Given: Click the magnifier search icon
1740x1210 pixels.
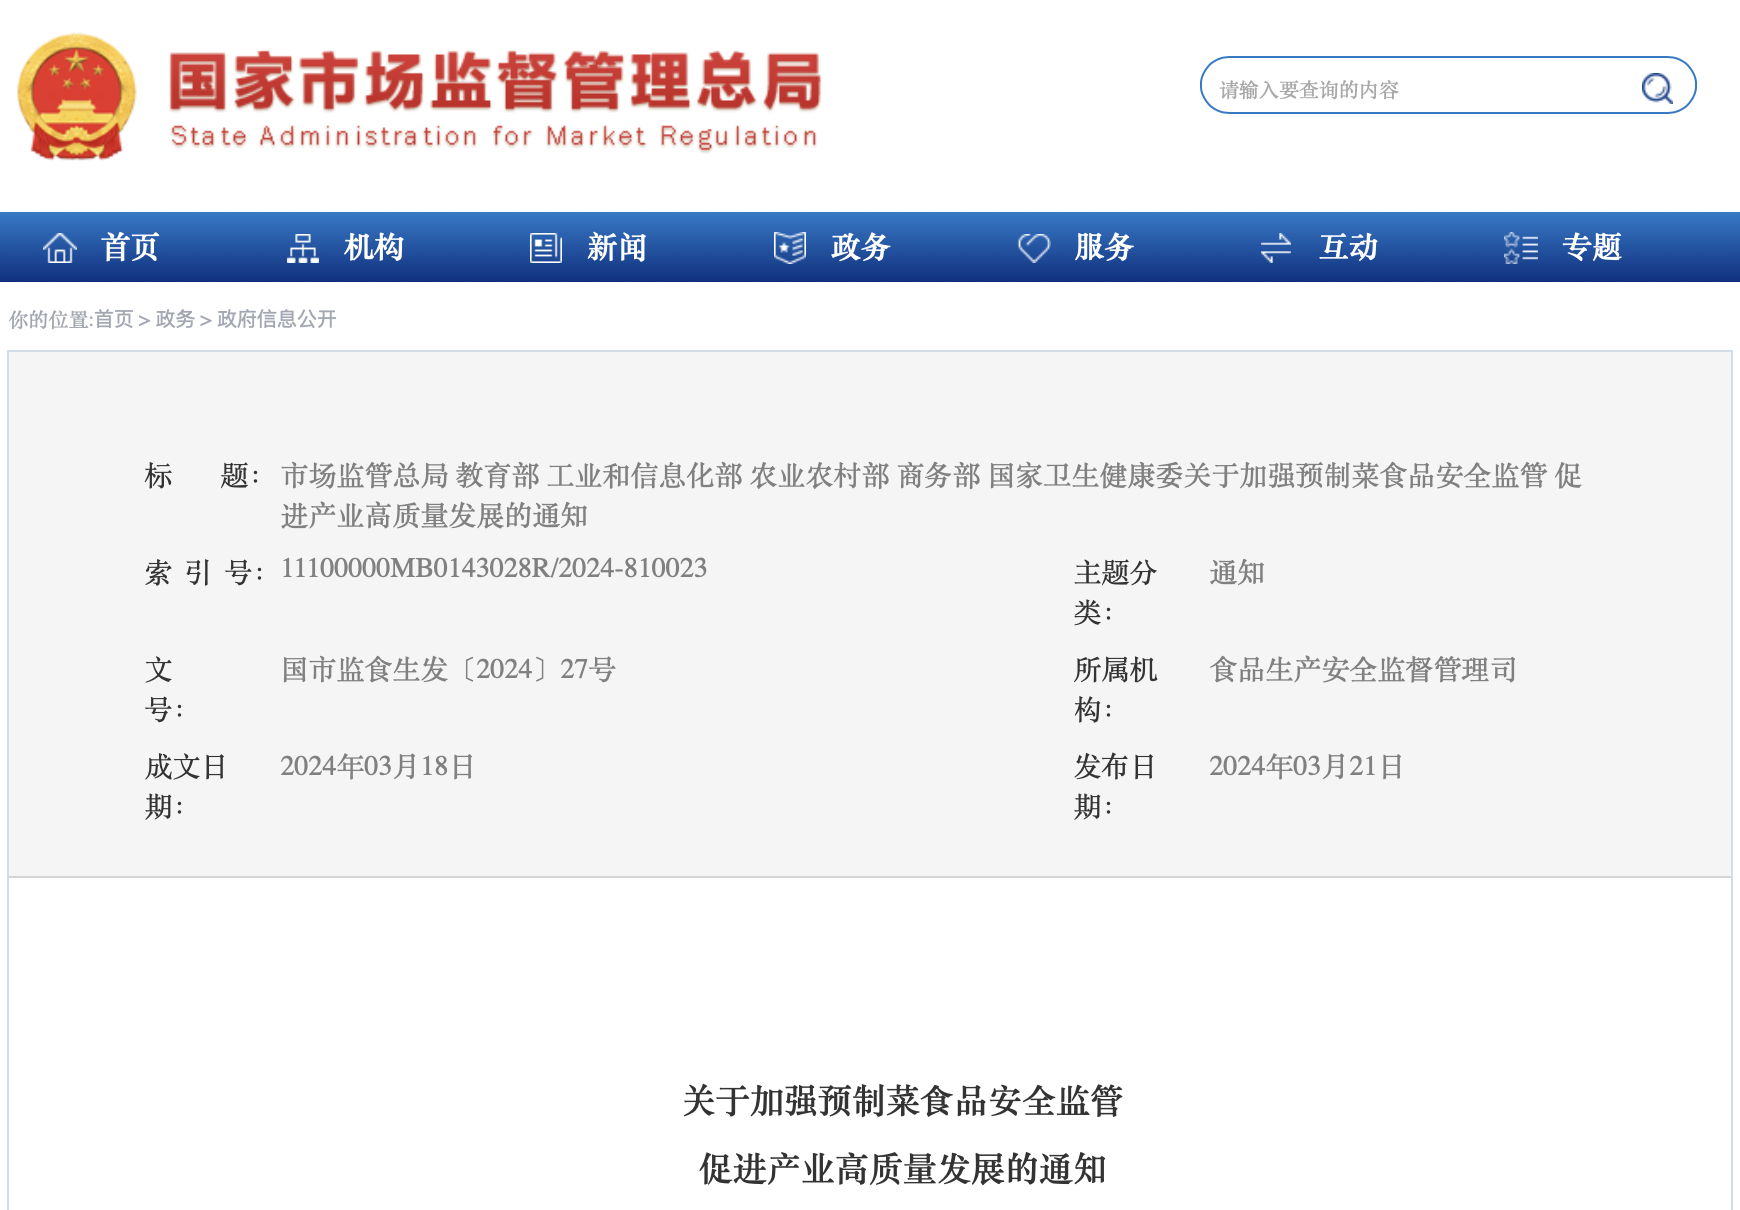Looking at the screenshot, I should [1657, 89].
